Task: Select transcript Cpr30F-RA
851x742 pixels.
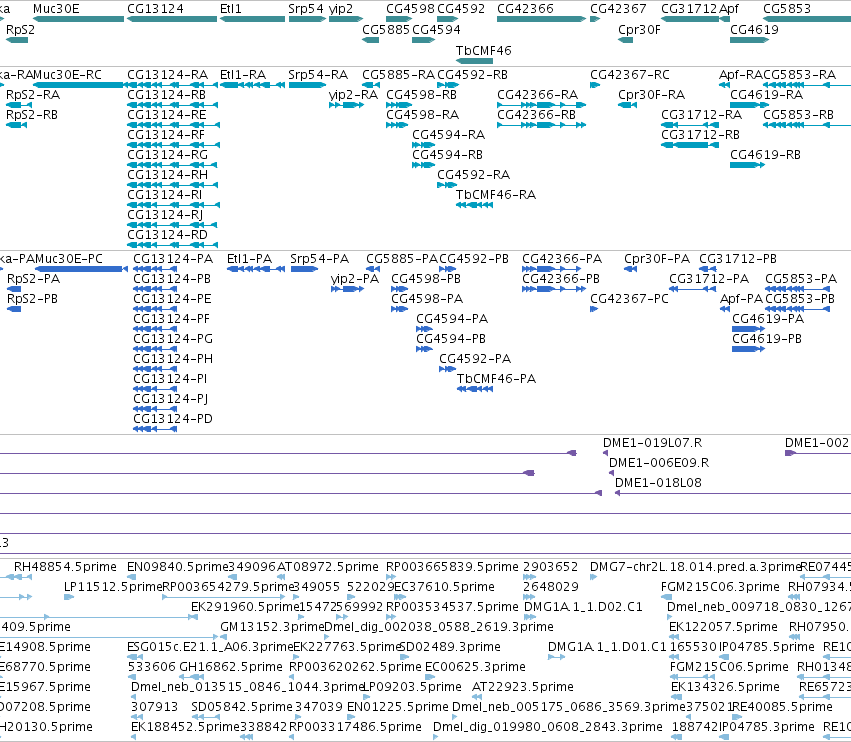Action: click(651, 94)
